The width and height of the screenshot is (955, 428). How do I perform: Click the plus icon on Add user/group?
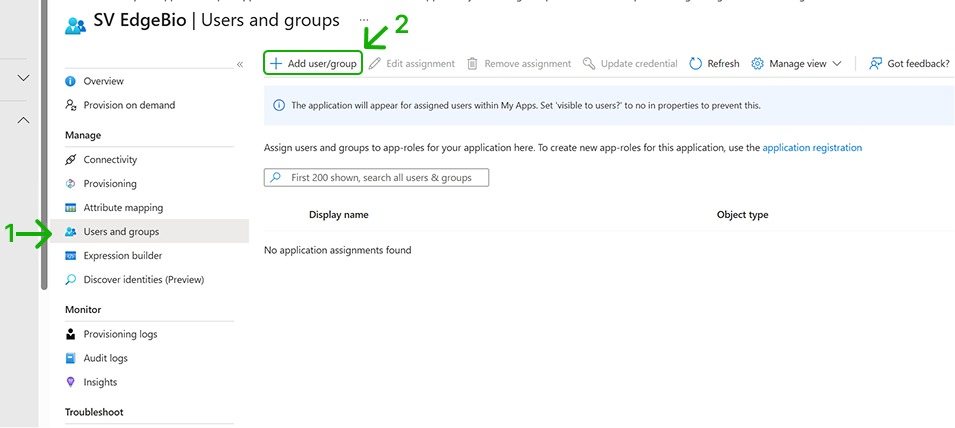pyautogui.click(x=276, y=63)
